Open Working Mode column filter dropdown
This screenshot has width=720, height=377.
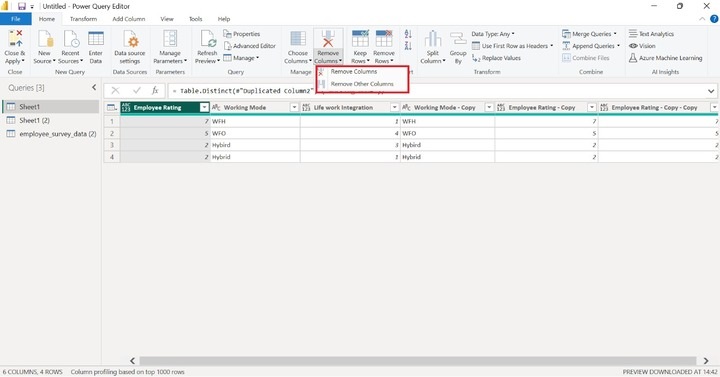(x=294, y=107)
